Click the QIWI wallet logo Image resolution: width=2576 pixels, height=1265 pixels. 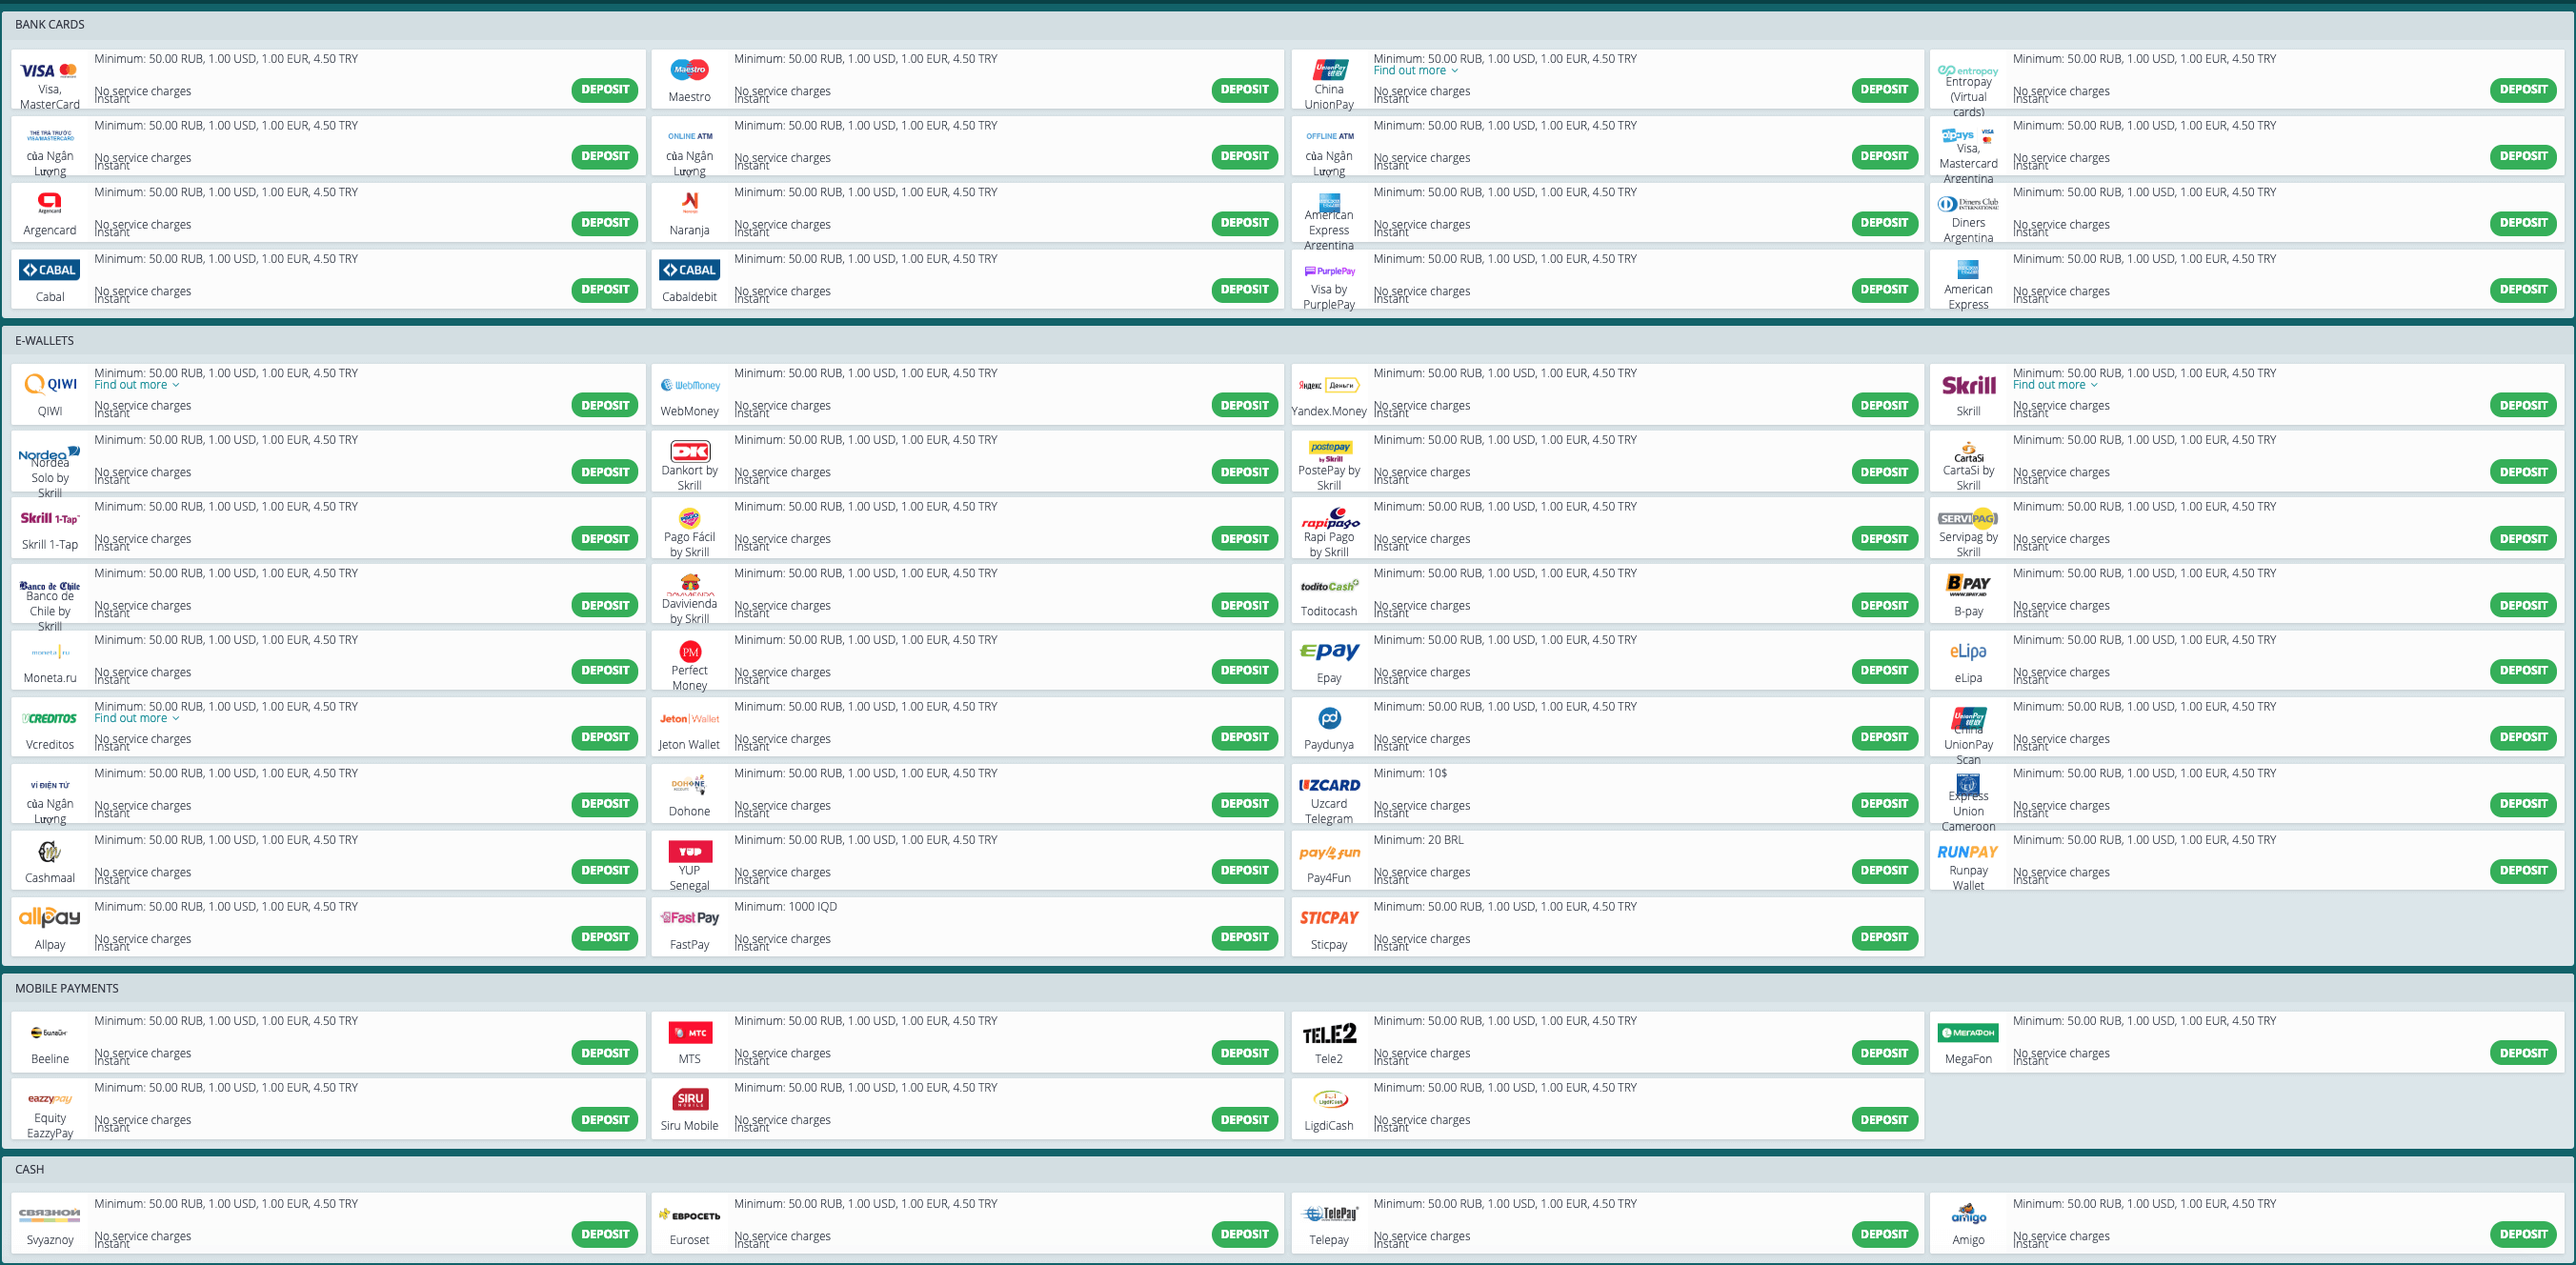tap(50, 384)
